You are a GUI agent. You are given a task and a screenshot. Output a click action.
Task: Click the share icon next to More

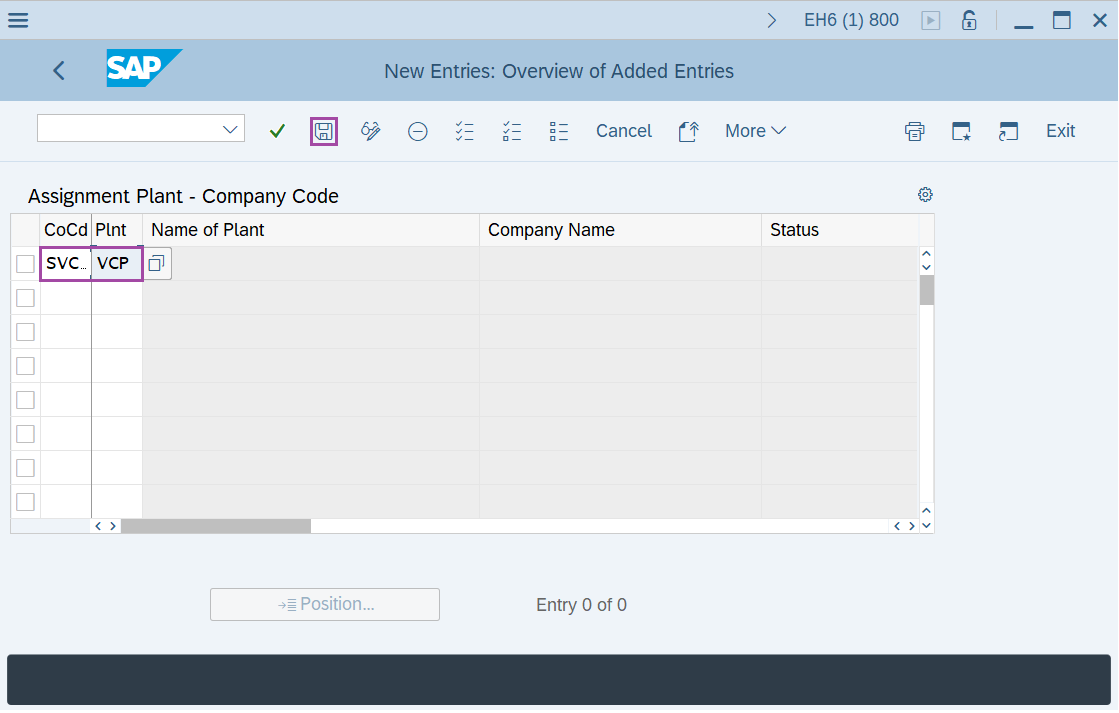[x=688, y=131]
